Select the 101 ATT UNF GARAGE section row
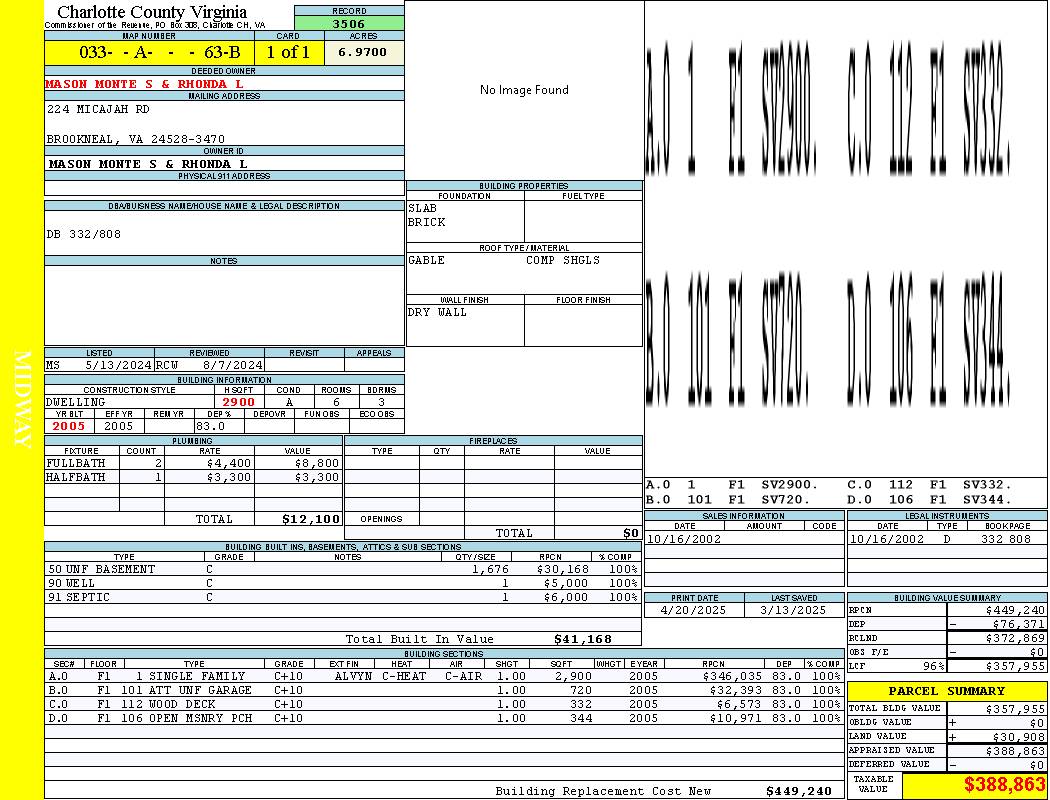The image size is (1050, 800). 444,690
